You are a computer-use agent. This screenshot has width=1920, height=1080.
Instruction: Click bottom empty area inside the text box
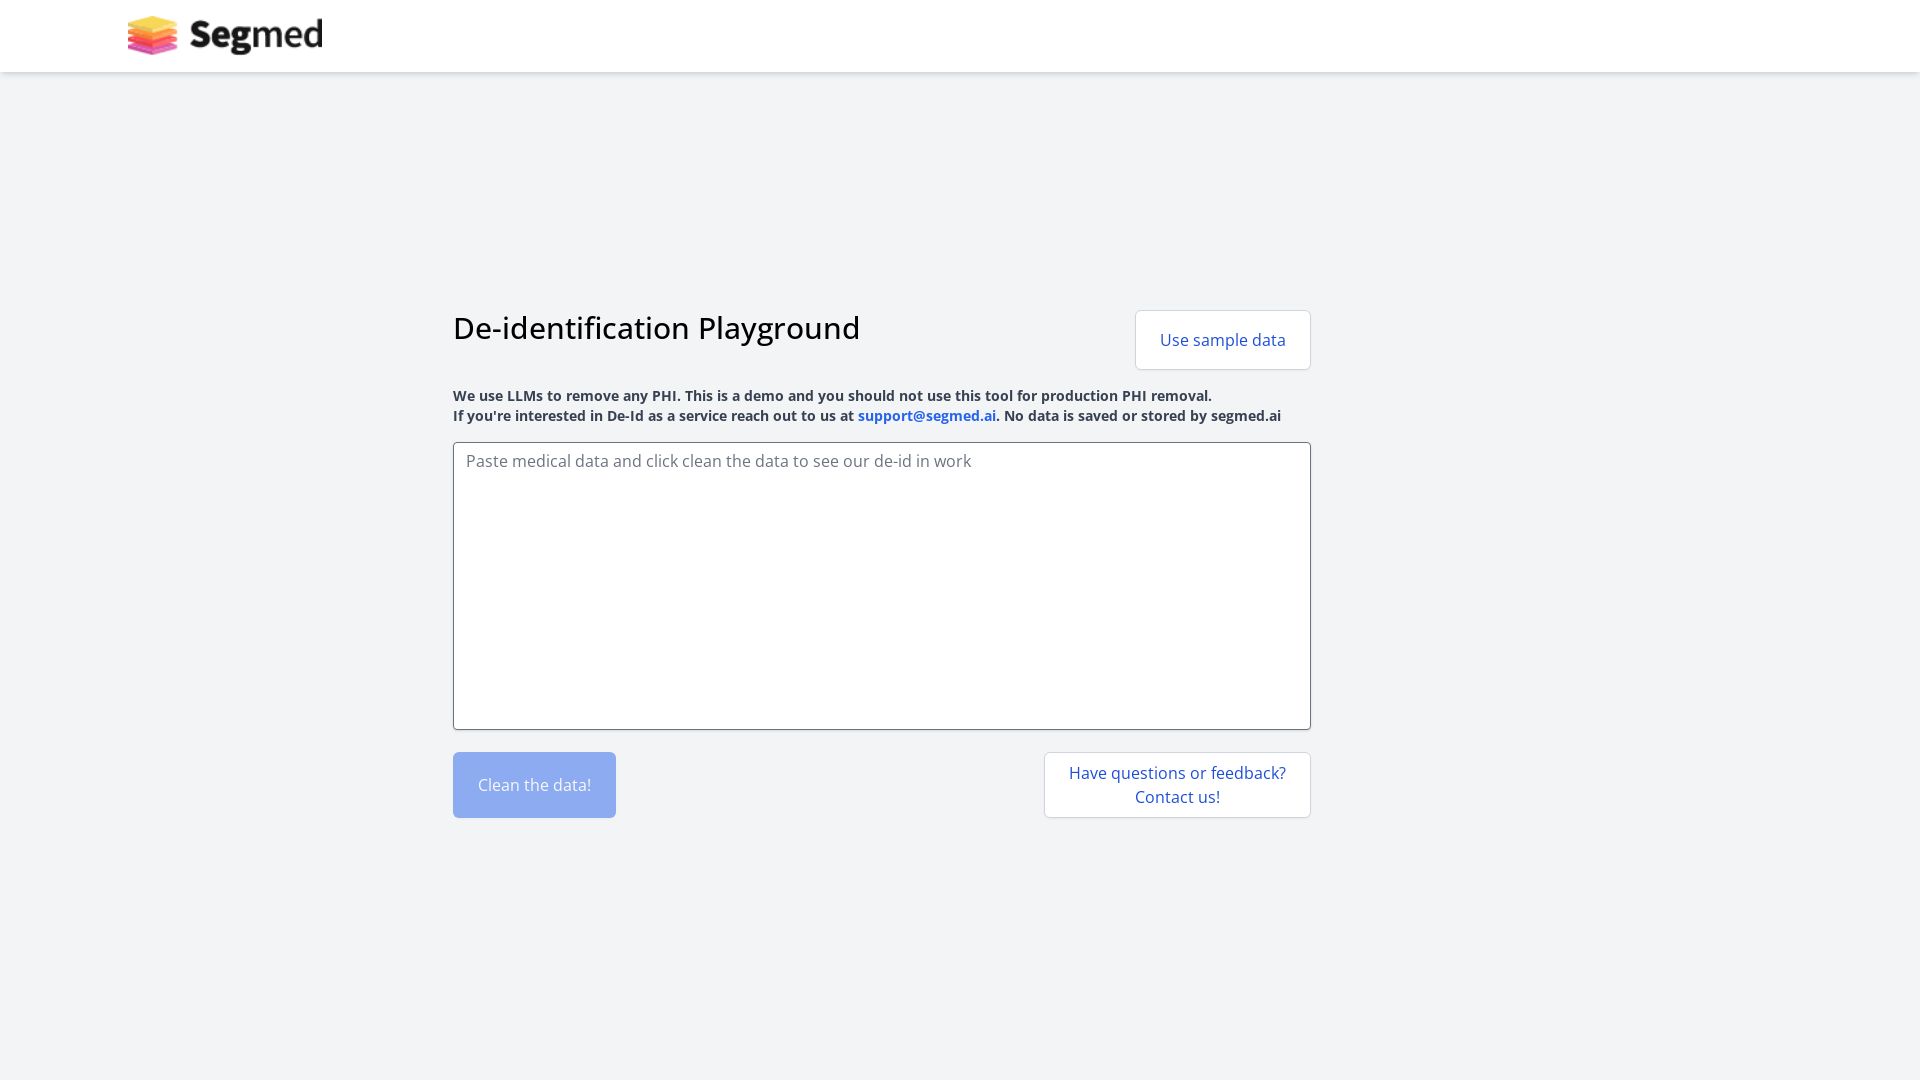[x=881, y=690]
